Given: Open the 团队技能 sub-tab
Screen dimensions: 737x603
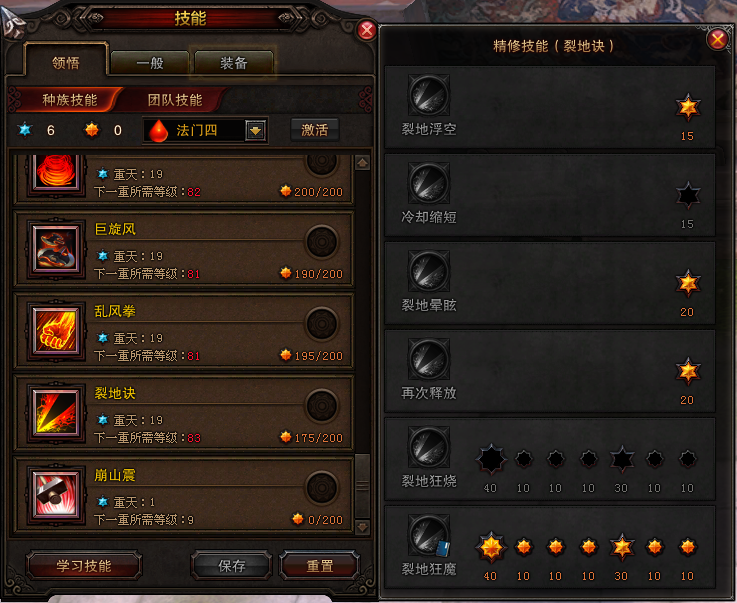Looking at the screenshot, I should point(175,100).
